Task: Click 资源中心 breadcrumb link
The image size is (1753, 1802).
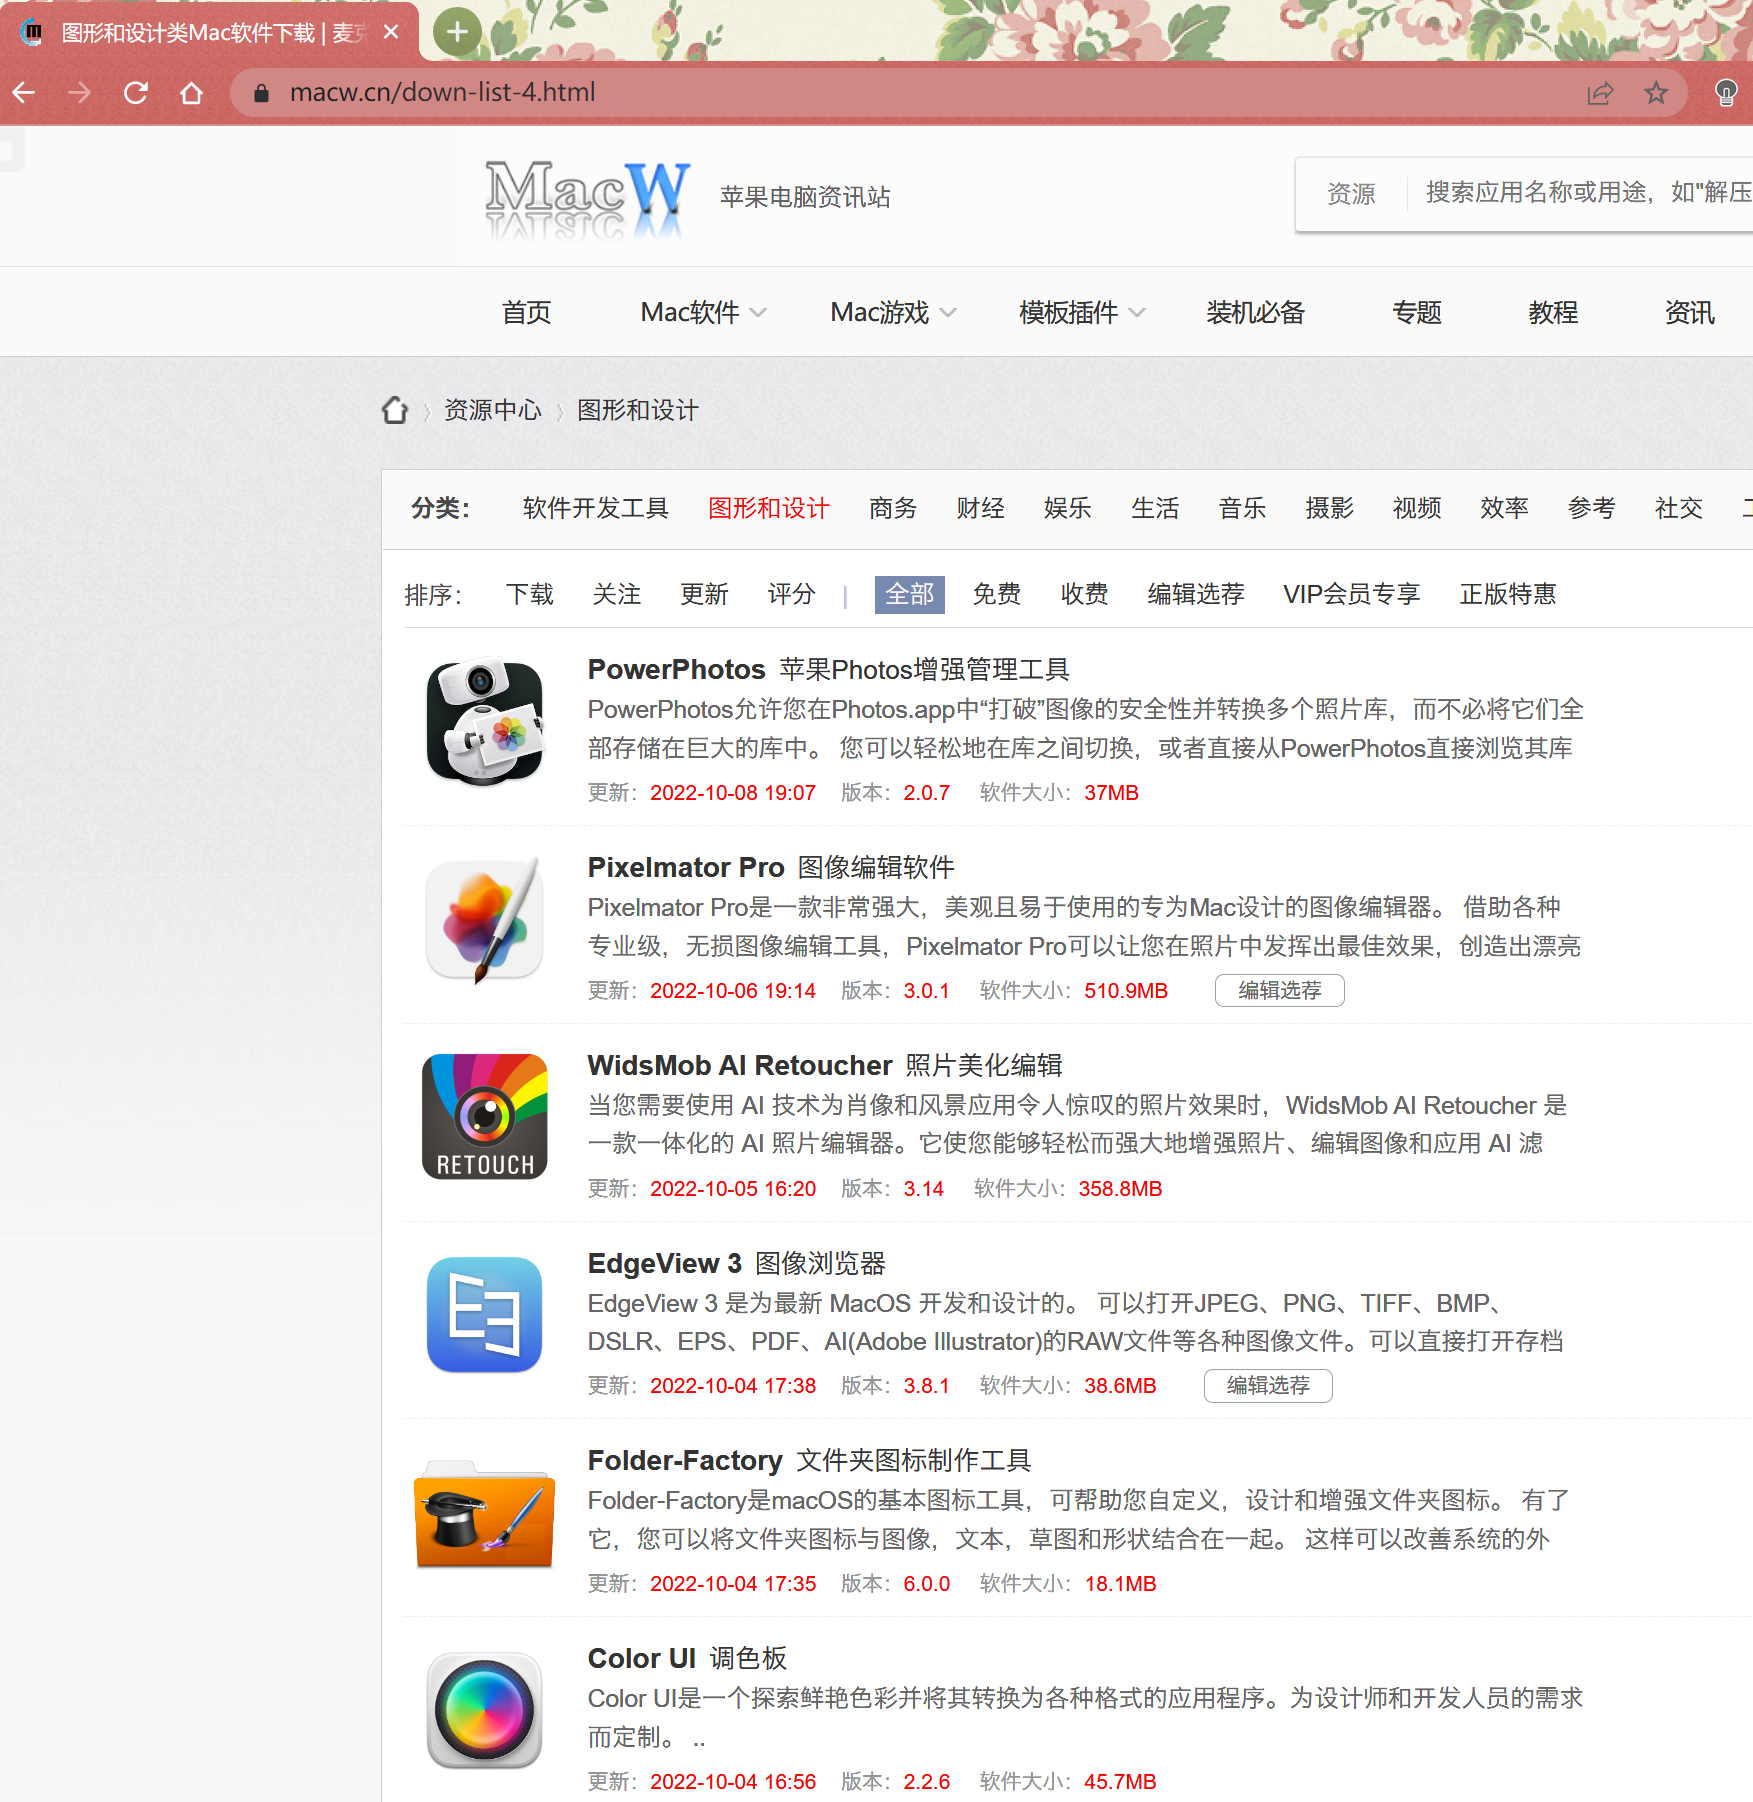Action: (493, 410)
